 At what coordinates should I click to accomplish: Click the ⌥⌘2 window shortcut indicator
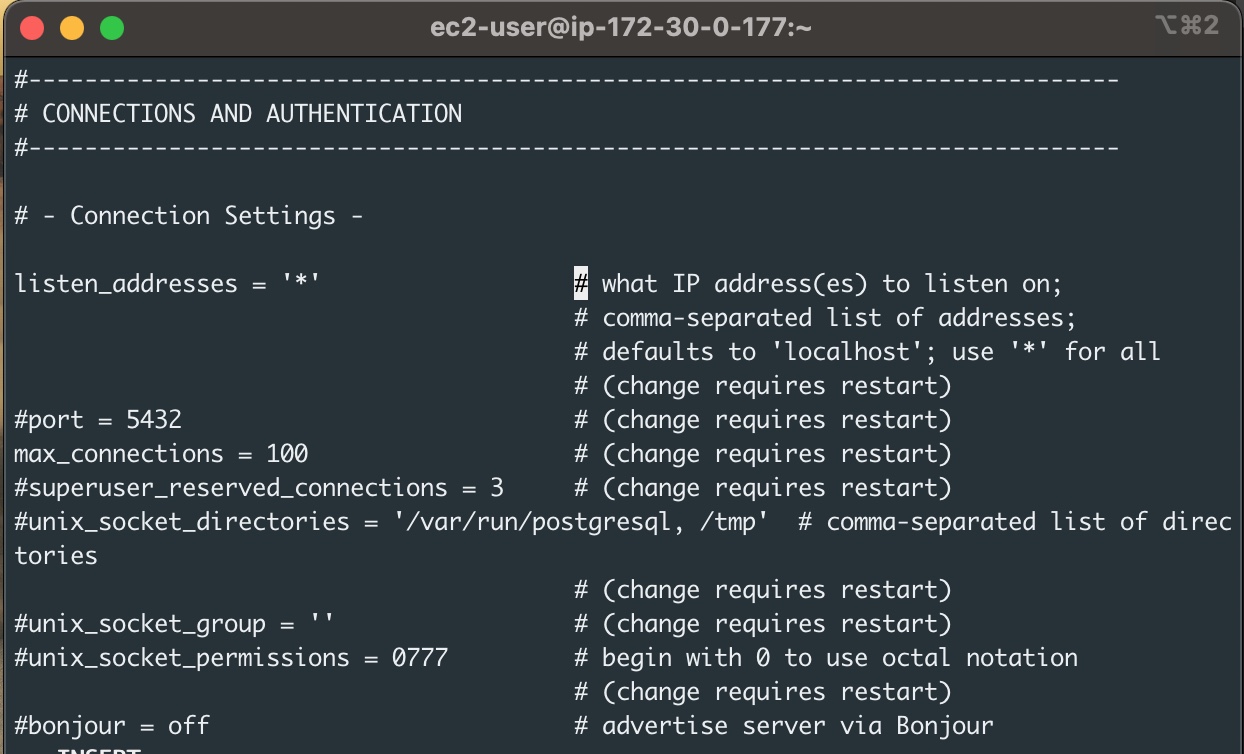(x=1186, y=27)
